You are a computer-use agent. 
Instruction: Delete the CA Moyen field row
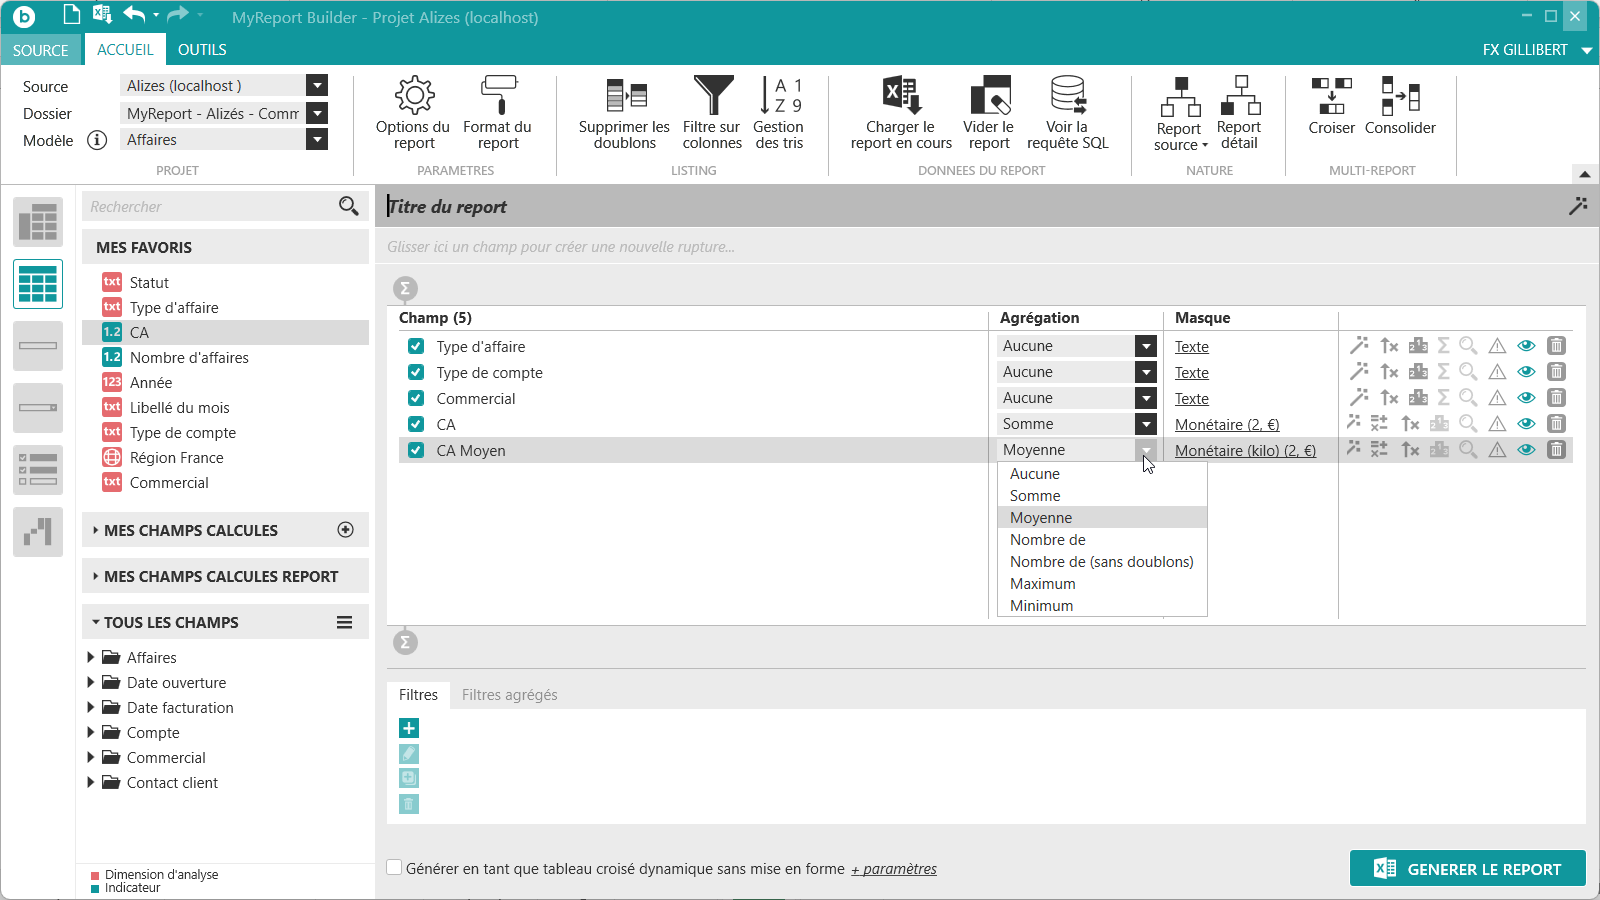point(1556,450)
